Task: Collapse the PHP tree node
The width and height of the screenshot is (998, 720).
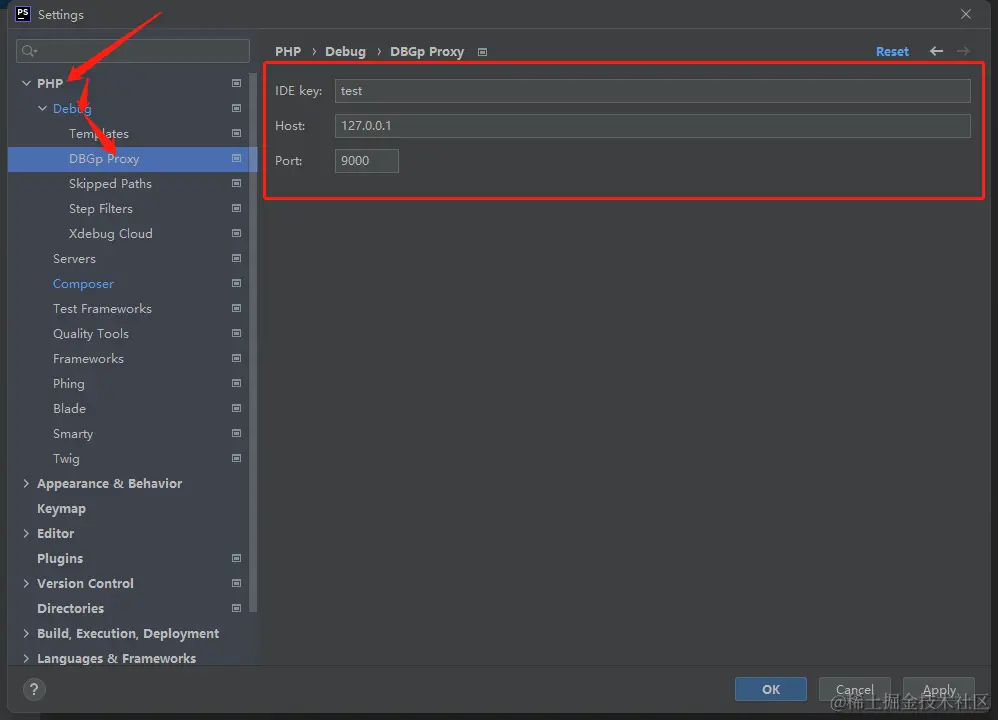Action: 26,83
